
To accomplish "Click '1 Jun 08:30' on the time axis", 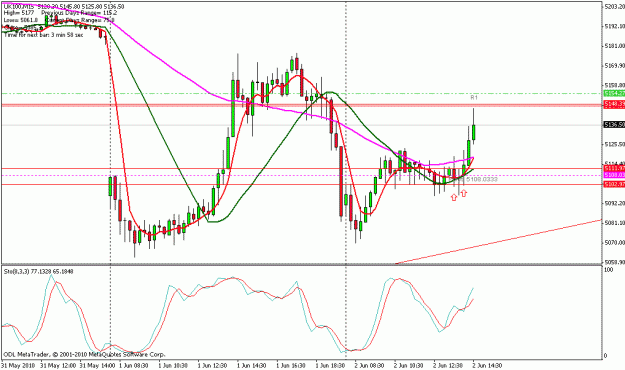I will [134, 365].
